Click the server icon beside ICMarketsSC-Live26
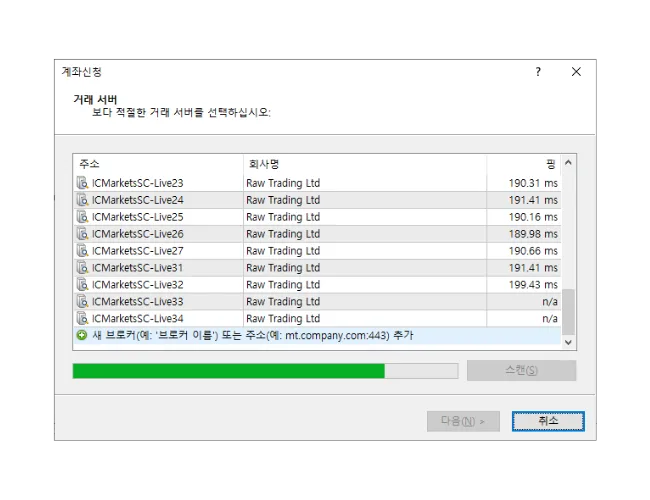The height and width of the screenshot is (500, 650). coord(82,234)
